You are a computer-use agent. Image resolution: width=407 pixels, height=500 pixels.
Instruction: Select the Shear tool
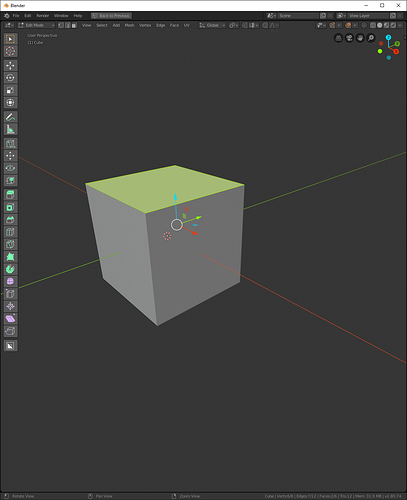[x=10, y=319]
